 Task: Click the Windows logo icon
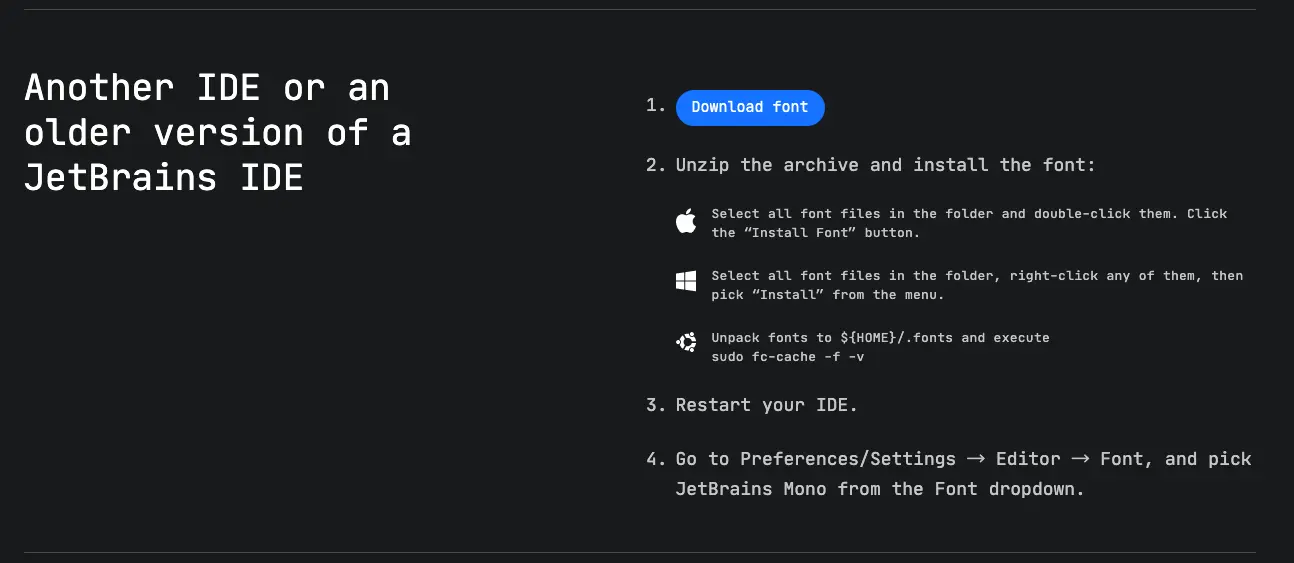(x=686, y=283)
